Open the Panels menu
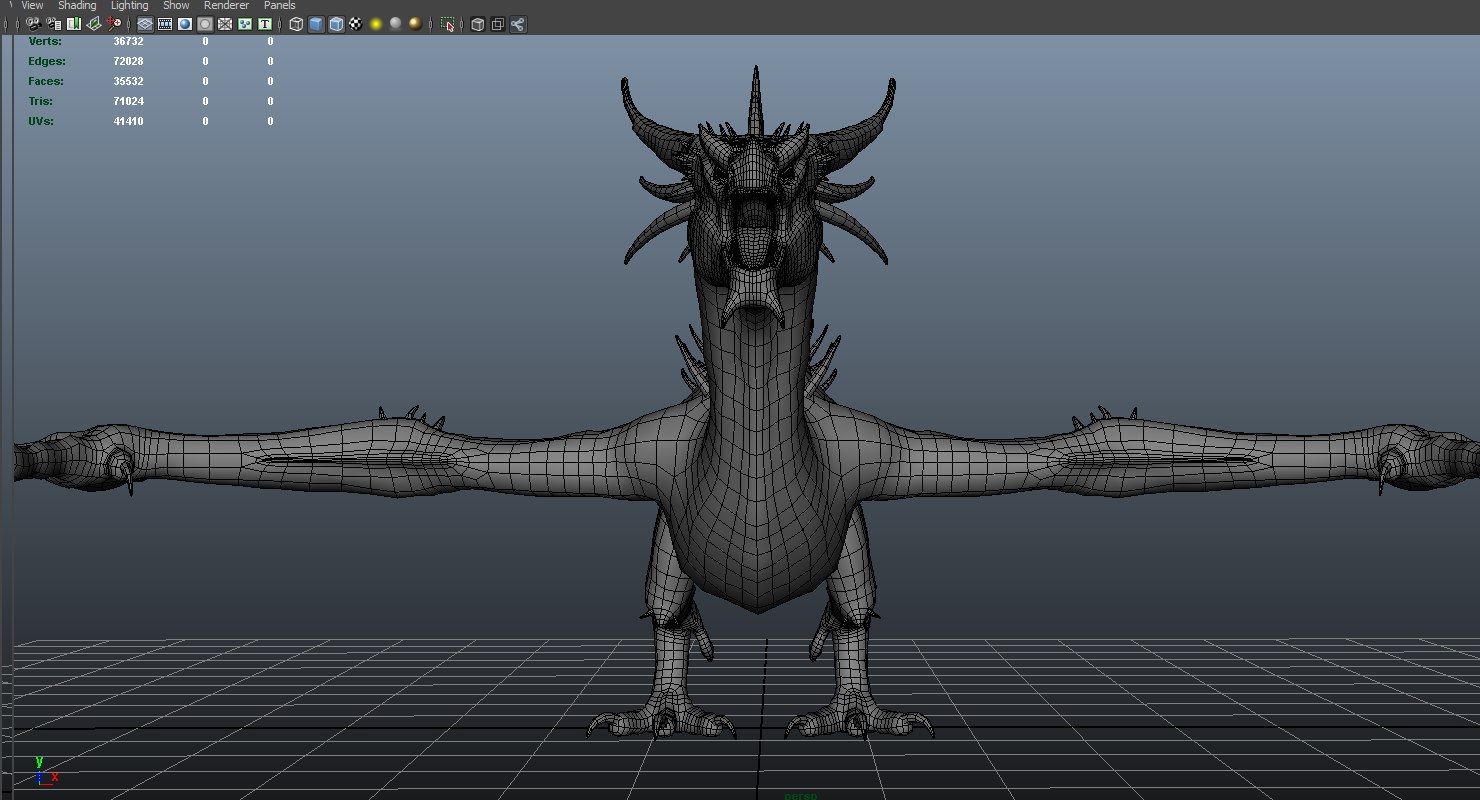The width and height of the screenshot is (1480, 800). tap(280, 6)
